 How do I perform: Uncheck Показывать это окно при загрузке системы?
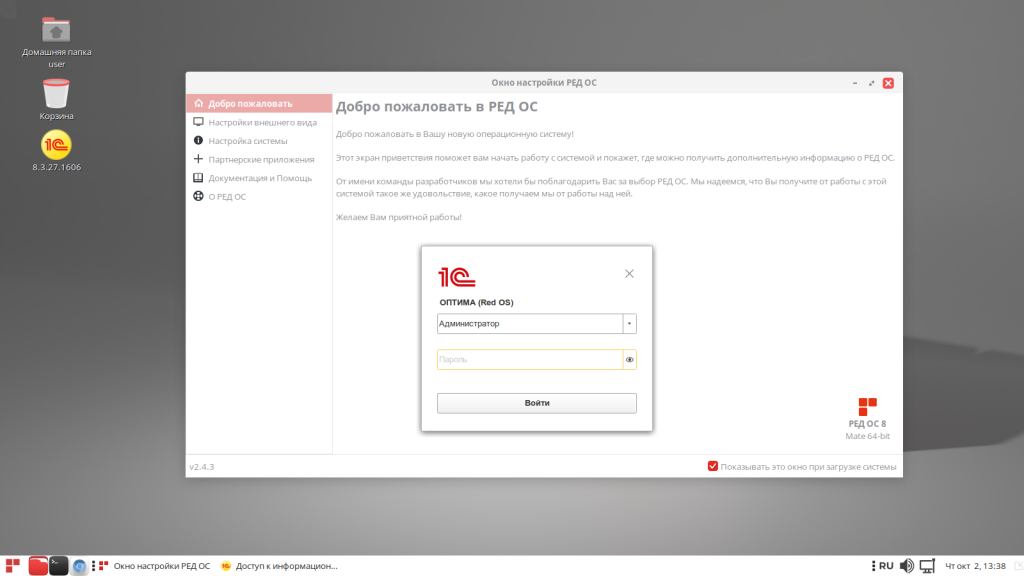(713, 466)
